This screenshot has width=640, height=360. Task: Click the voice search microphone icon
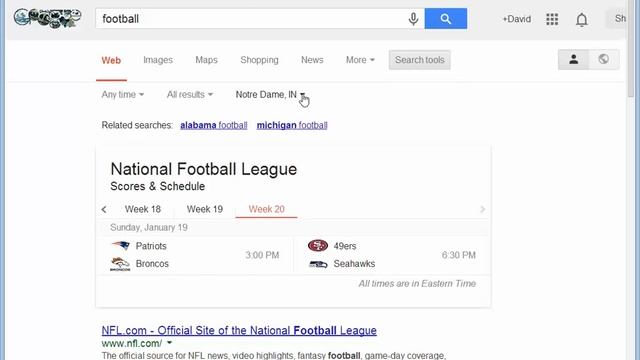413,19
